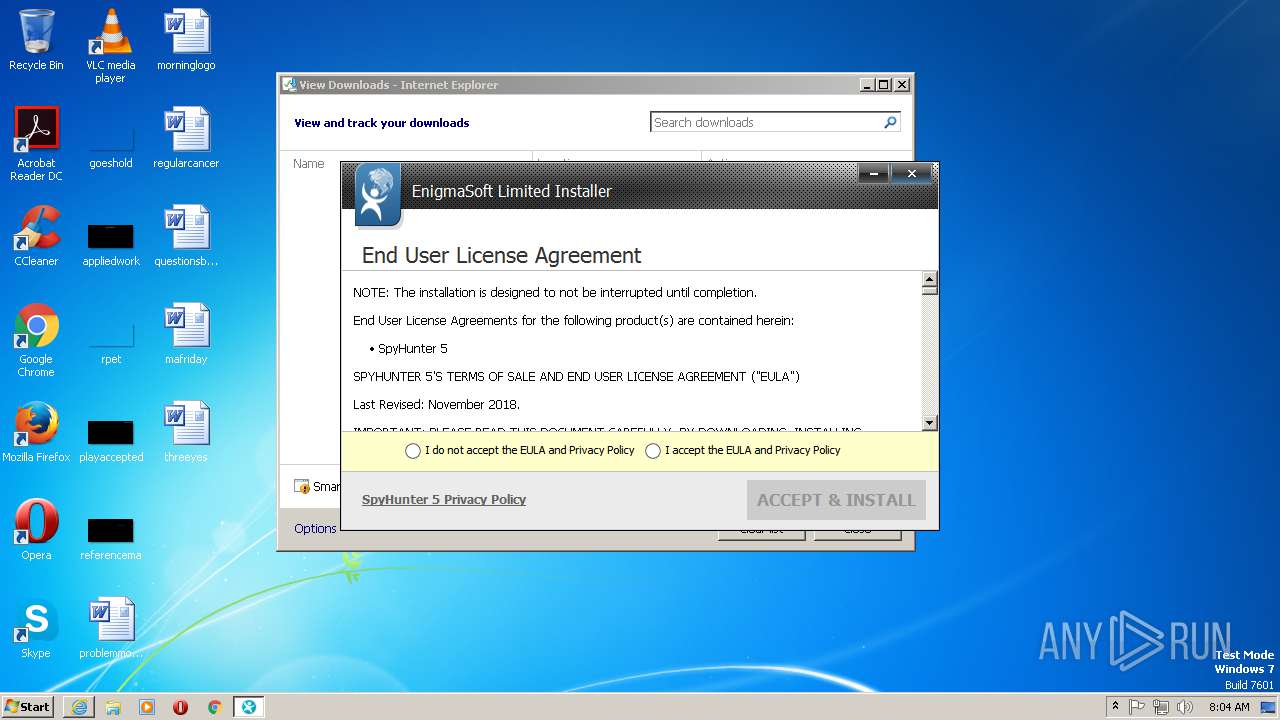The height and width of the screenshot is (720, 1280).
Task: Open the SpyHunter 5 Privacy Policy link
Action: [444, 500]
